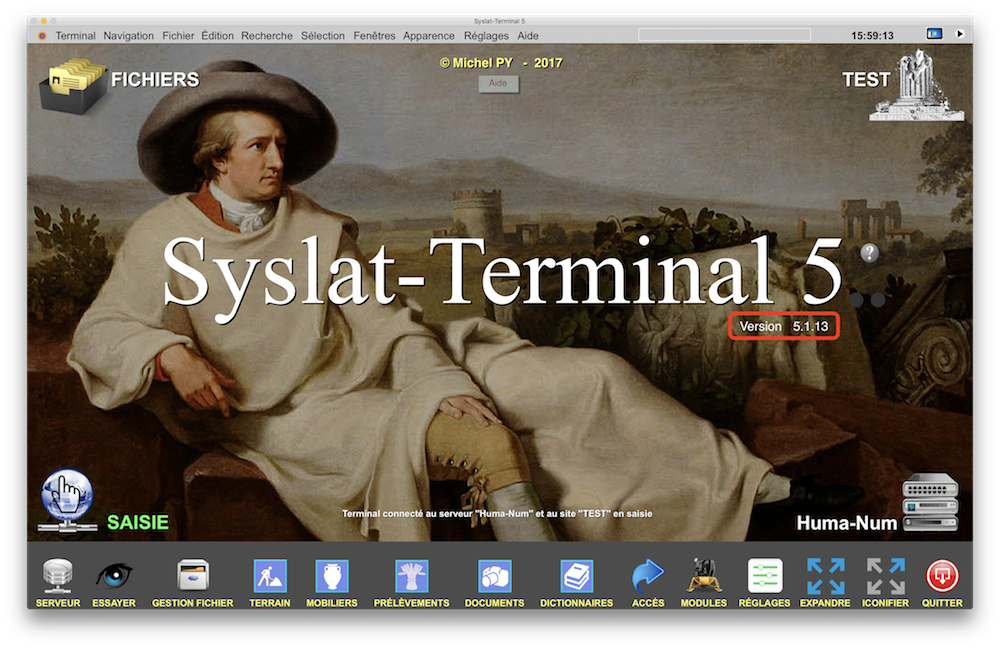Click the TEST ruins site icon
Viewport: 1000px width, 648px height.
click(916, 85)
